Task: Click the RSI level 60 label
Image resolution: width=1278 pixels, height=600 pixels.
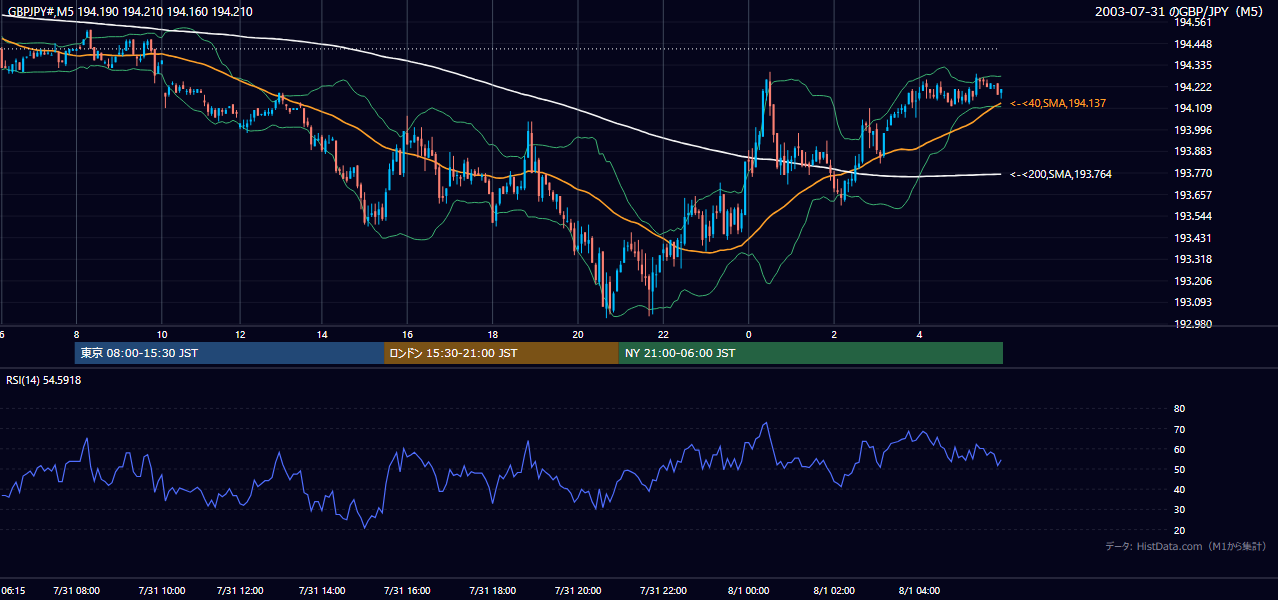Action: point(1179,449)
